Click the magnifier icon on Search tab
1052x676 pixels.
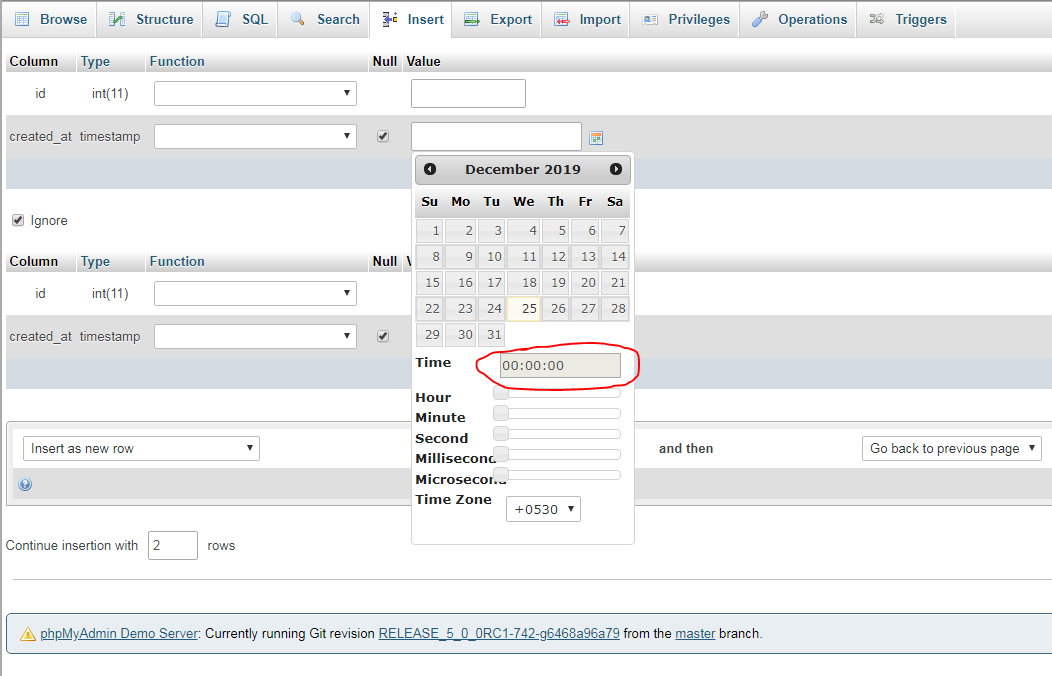tap(299, 19)
